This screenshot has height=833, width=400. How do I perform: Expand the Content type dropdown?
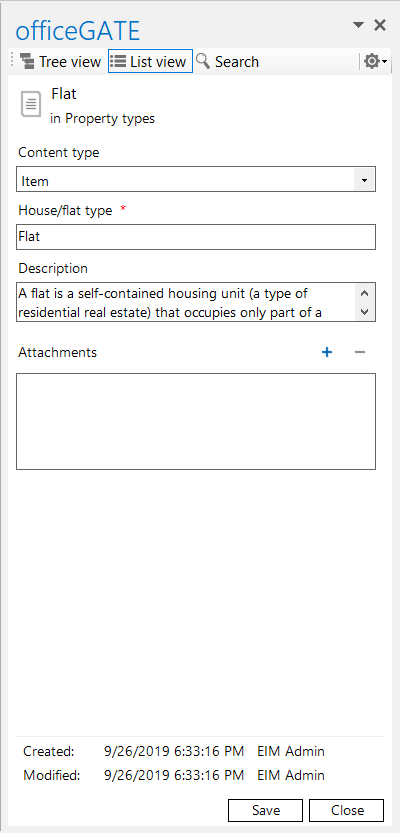tap(364, 181)
